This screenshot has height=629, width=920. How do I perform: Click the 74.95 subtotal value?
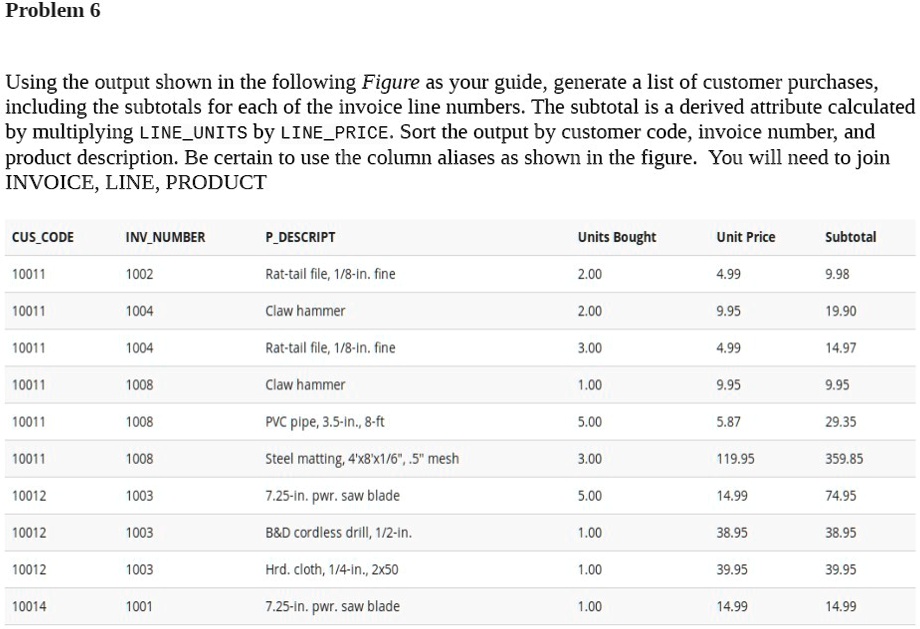click(840, 496)
